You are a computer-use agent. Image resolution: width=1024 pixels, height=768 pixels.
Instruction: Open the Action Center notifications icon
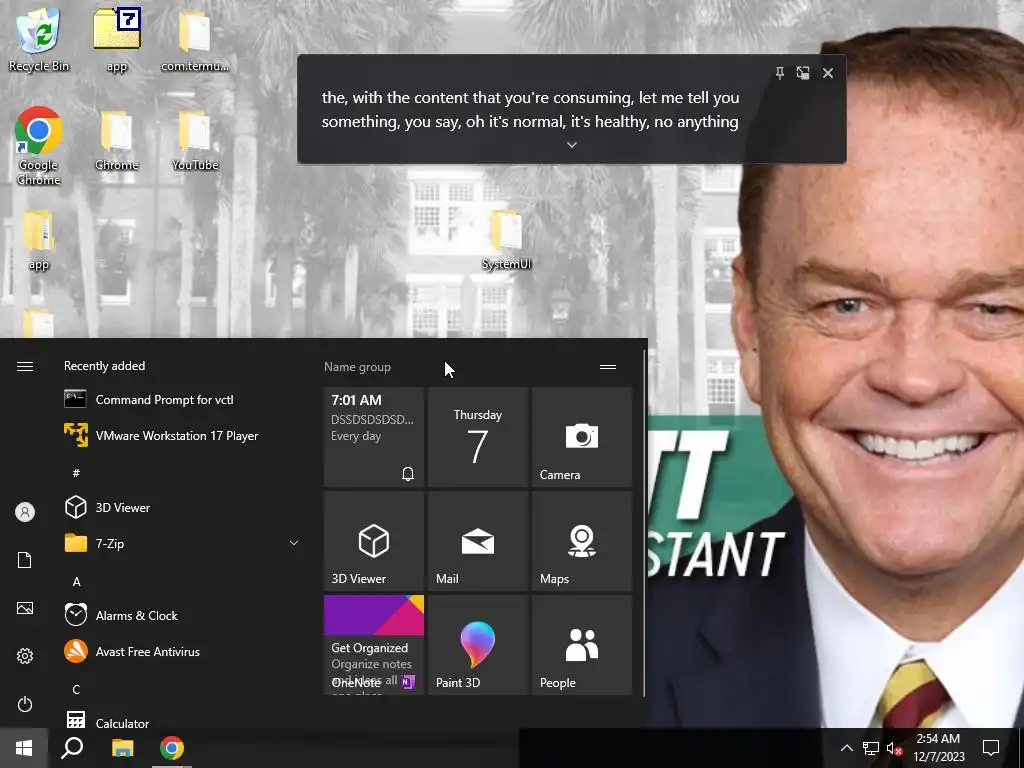[x=991, y=748]
